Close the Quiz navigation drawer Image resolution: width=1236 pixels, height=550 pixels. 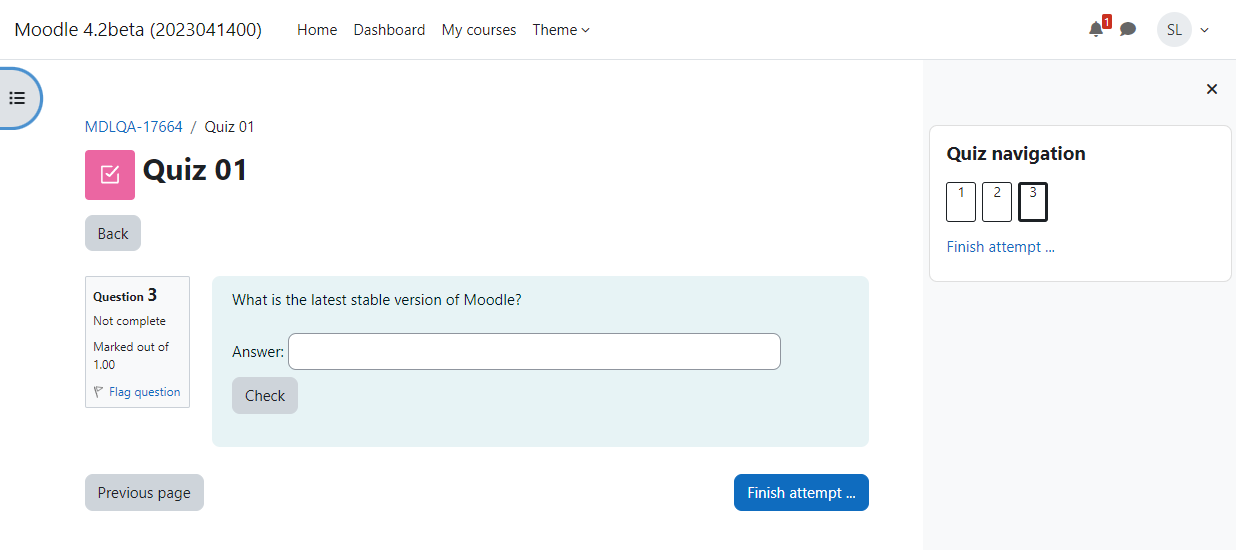click(1212, 89)
